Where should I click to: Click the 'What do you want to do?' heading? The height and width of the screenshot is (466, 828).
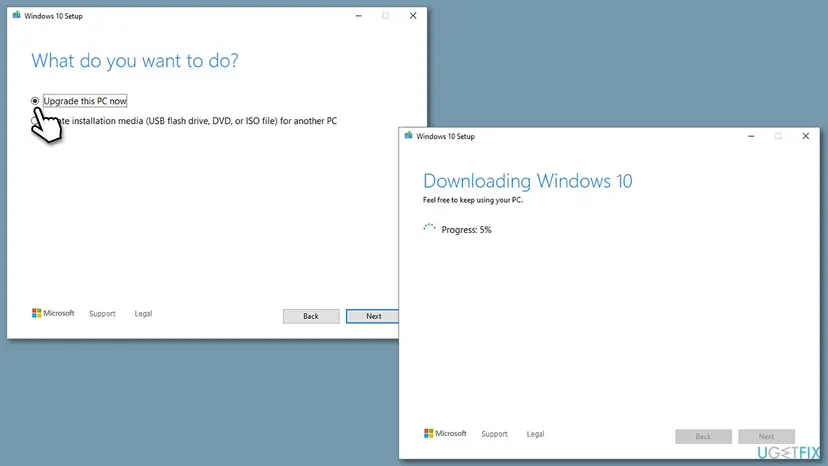pos(135,61)
